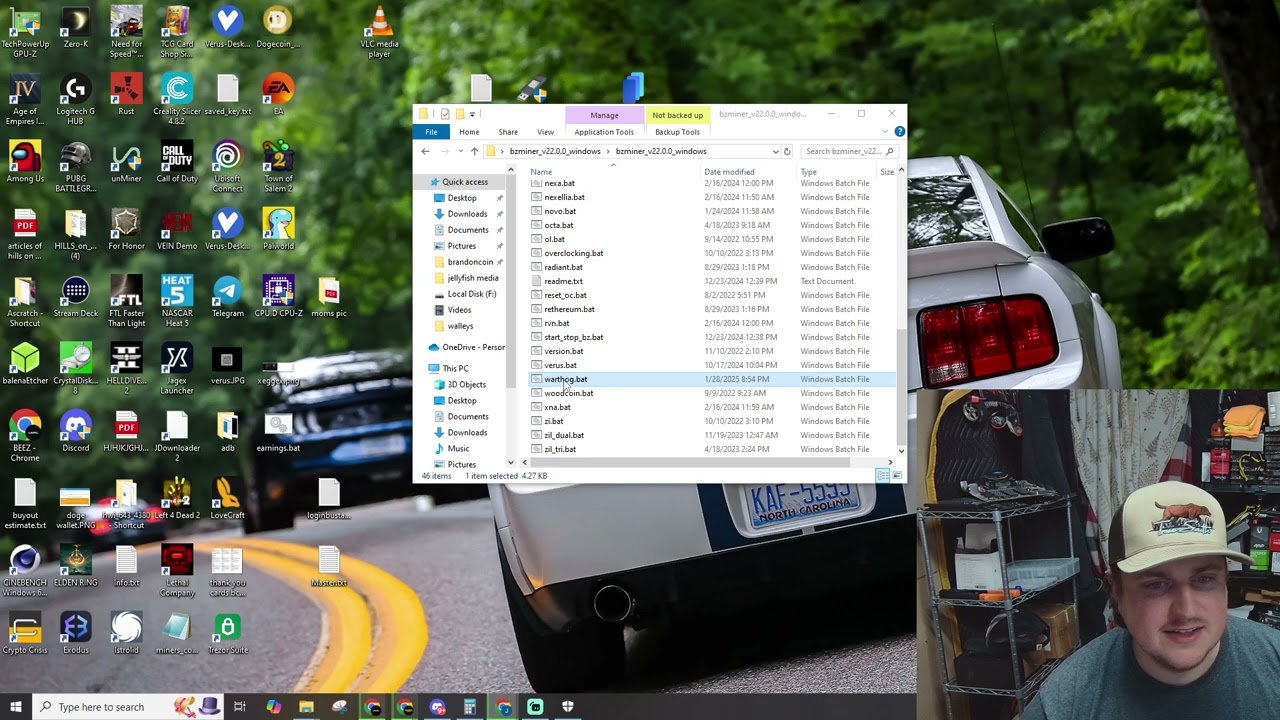Image resolution: width=1280 pixels, height=720 pixels.
Task: Click the Explorer search box
Action: click(848, 151)
